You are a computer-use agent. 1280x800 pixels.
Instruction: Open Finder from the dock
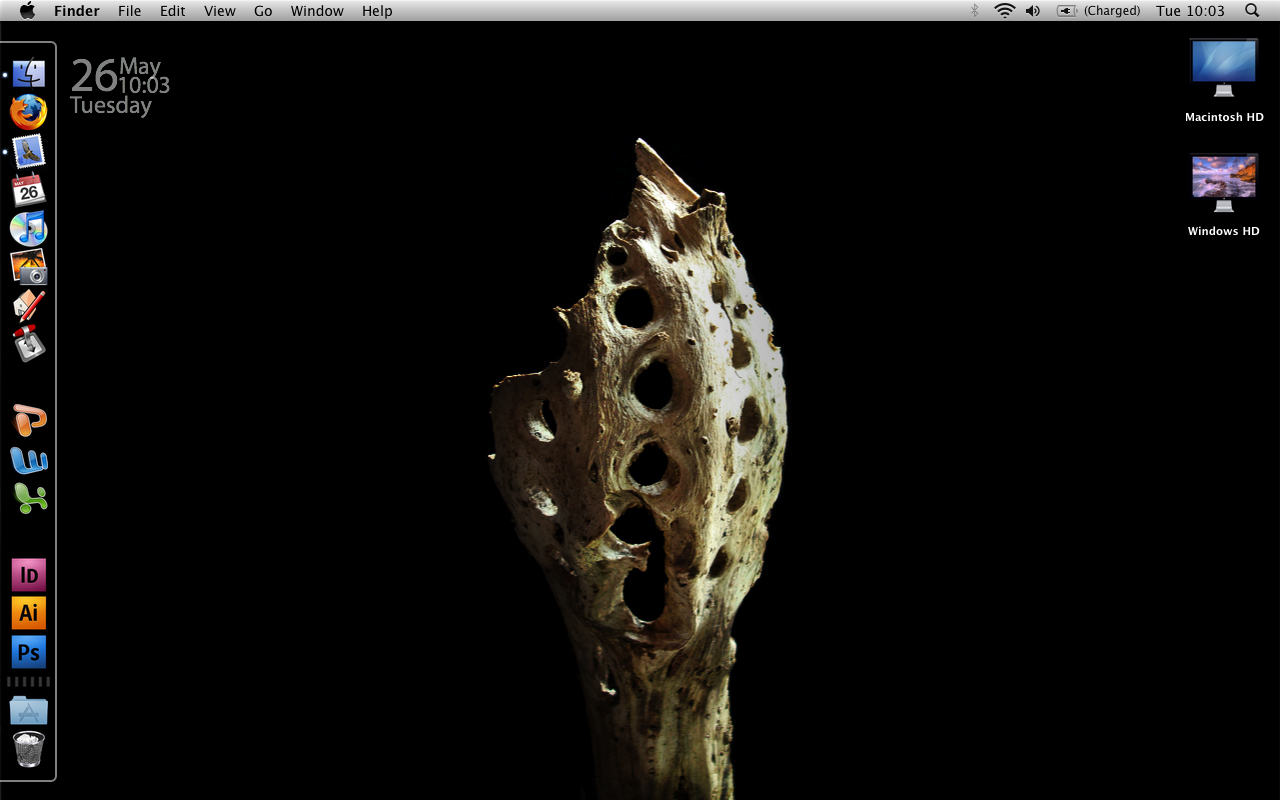click(x=29, y=73)
